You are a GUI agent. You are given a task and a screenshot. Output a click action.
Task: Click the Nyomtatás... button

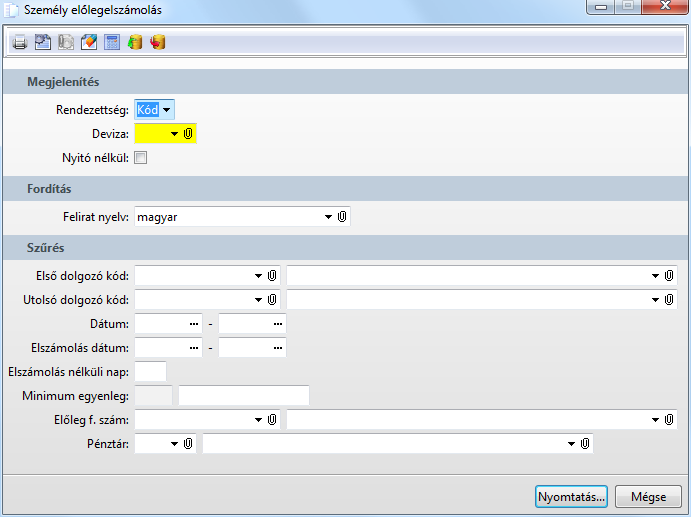pos(571,497)
